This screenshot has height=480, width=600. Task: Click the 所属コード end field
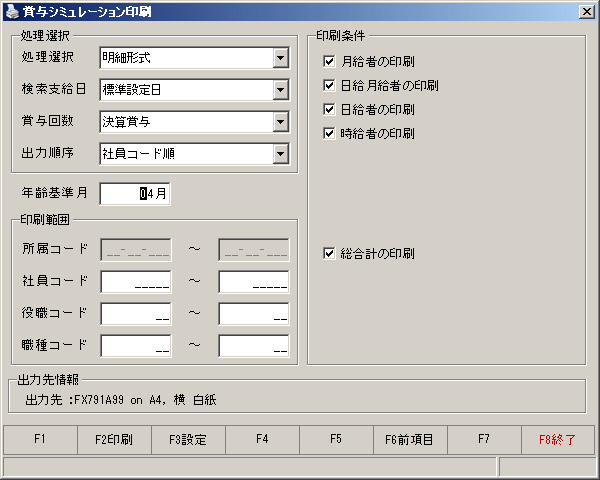[x=254, y=250]
